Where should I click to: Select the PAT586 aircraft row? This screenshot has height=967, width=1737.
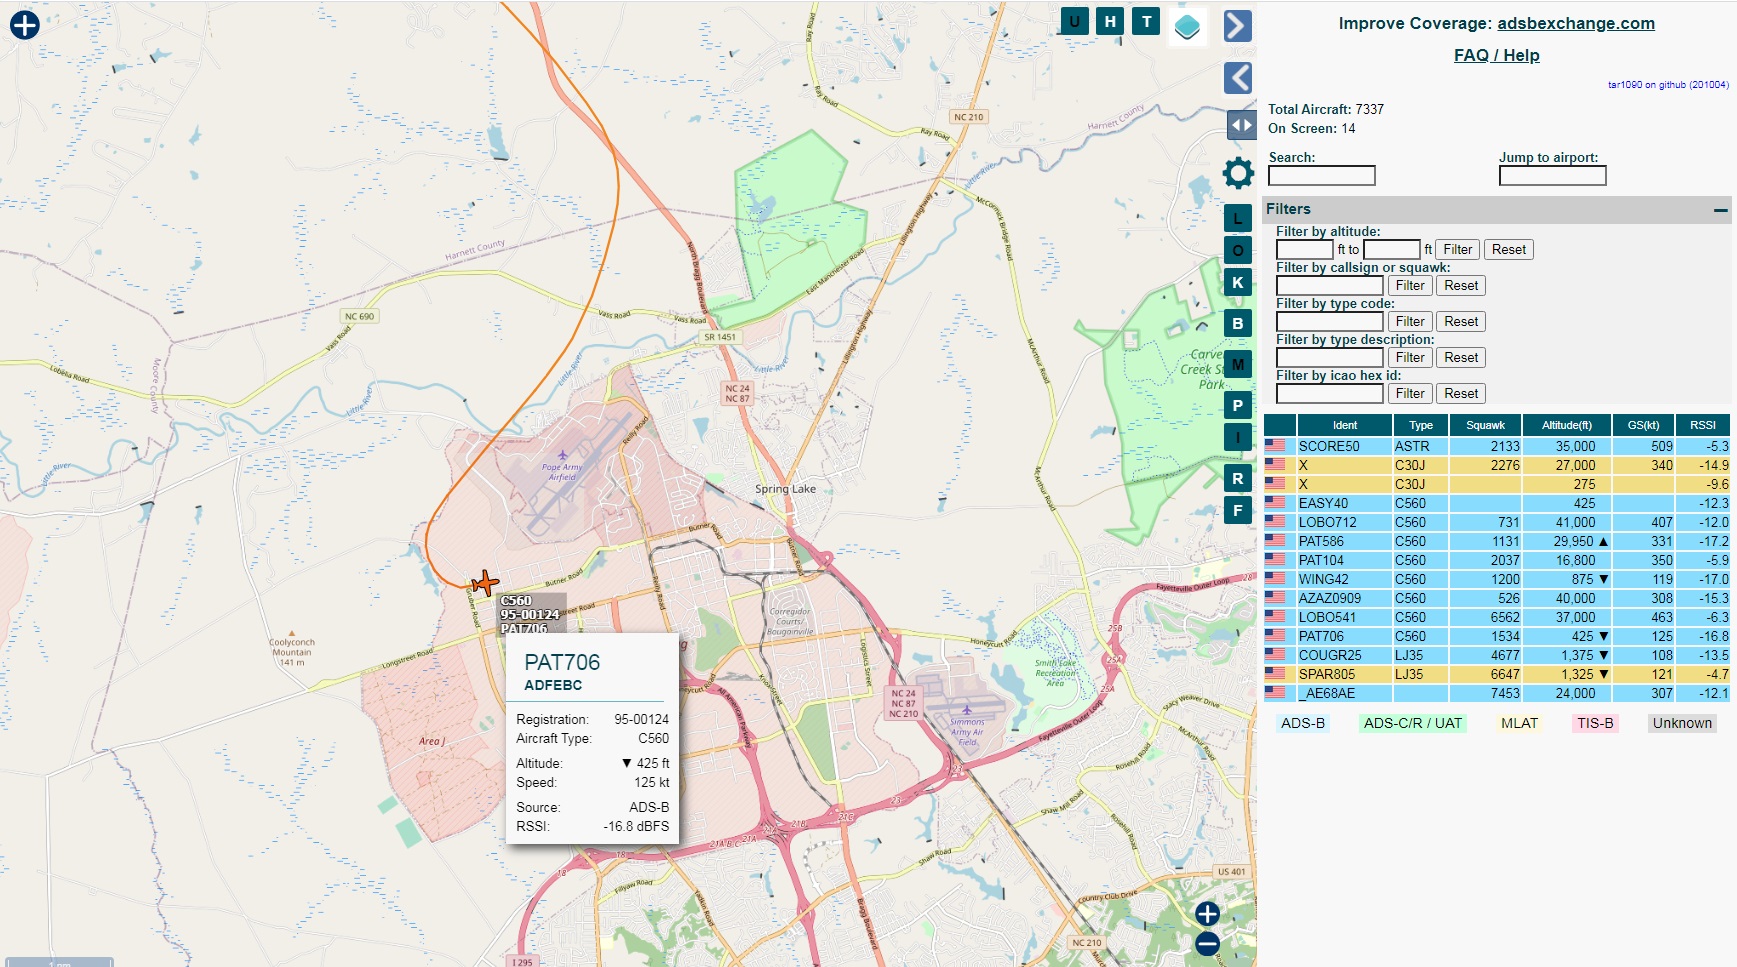(x=1497, y=541)
